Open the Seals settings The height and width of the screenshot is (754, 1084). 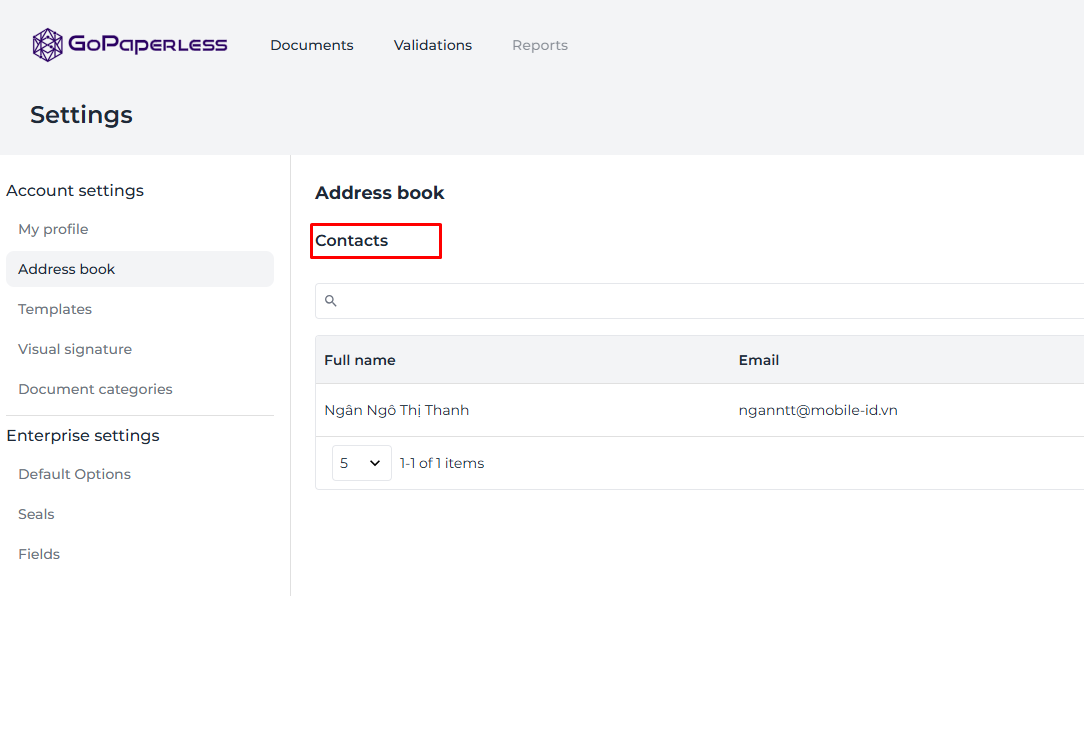pyautogui.click(x=36, y=514)
